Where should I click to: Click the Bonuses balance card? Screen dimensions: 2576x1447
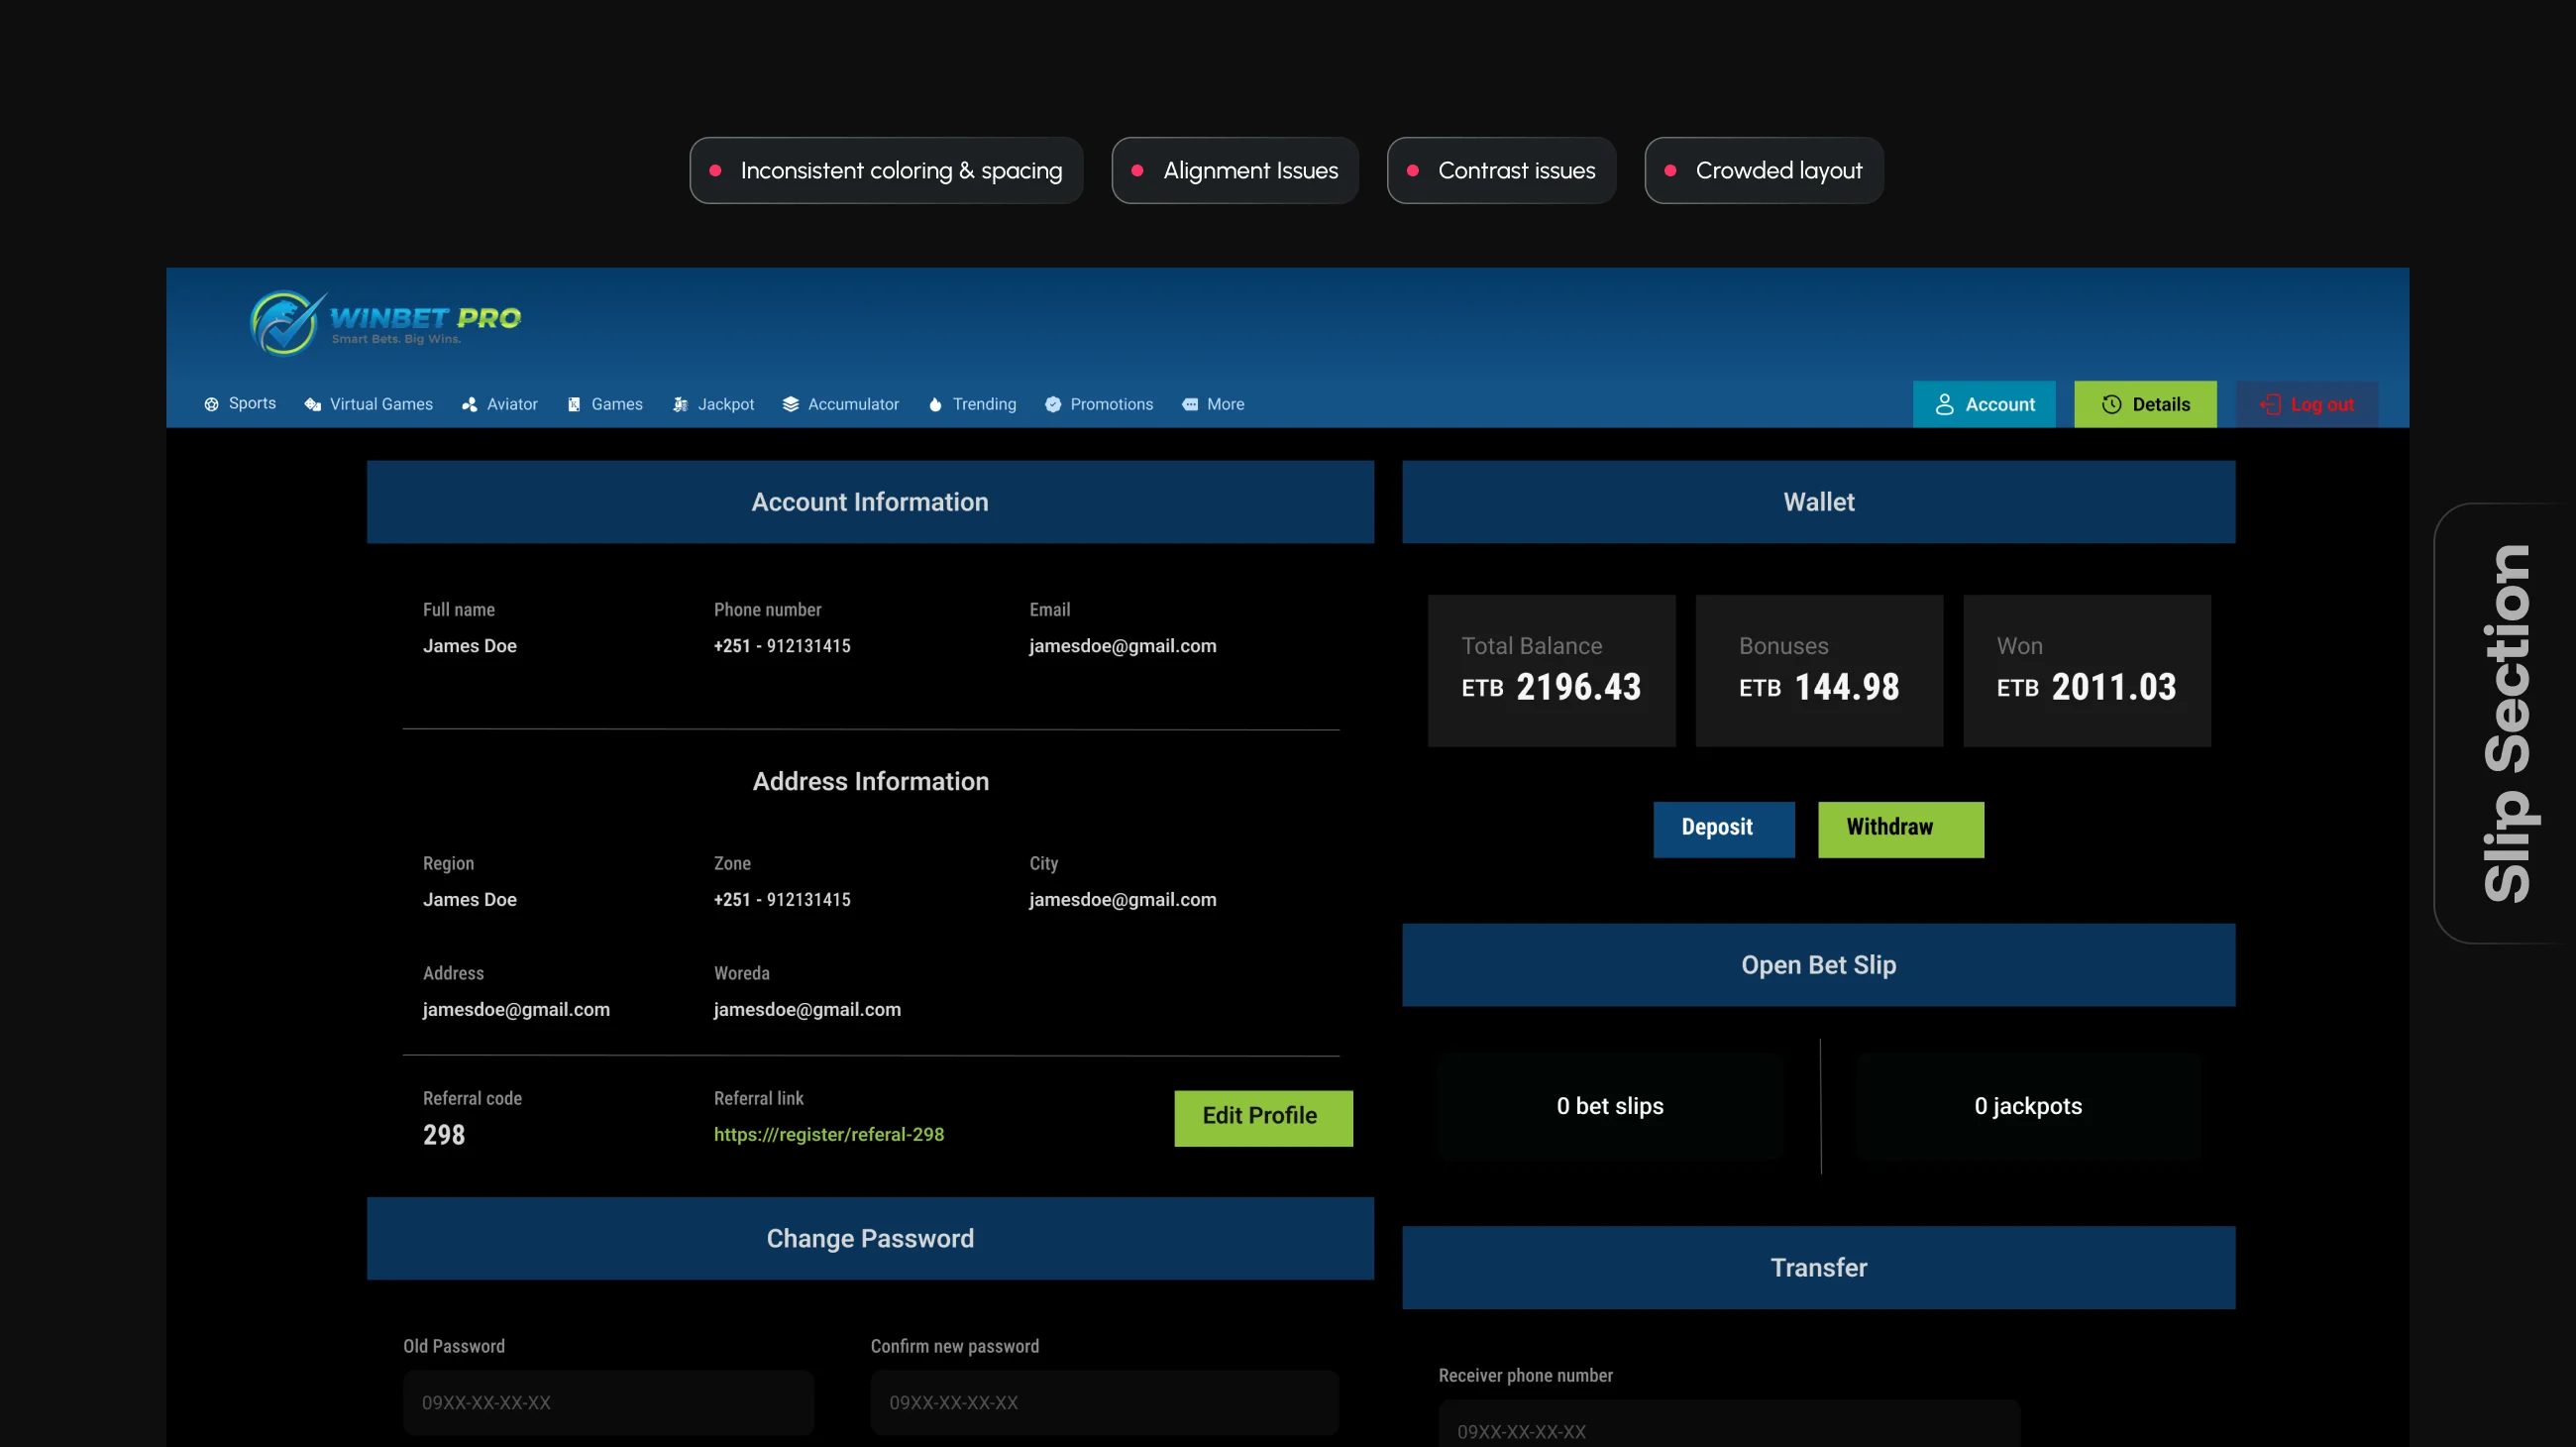point(1819,670)
